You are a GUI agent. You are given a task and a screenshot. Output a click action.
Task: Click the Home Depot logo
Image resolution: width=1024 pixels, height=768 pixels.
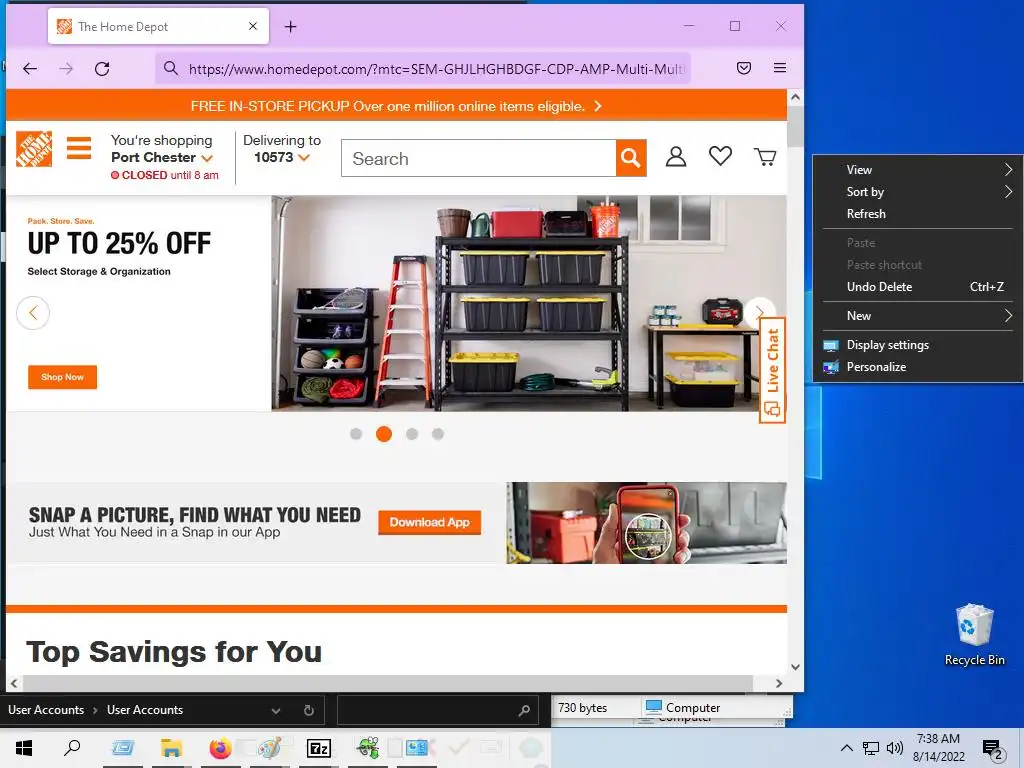34,149
